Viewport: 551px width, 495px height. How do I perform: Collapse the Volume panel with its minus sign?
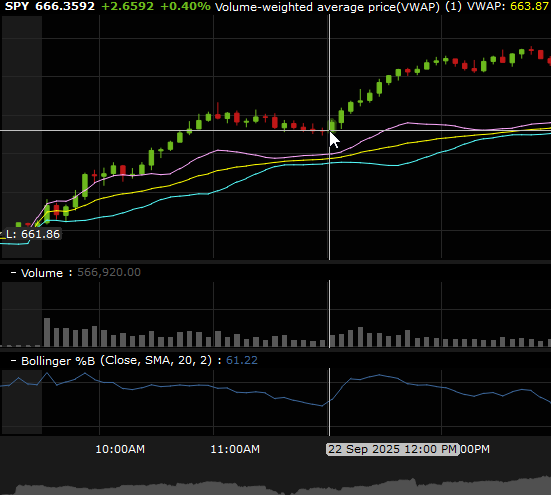point(14,273)
